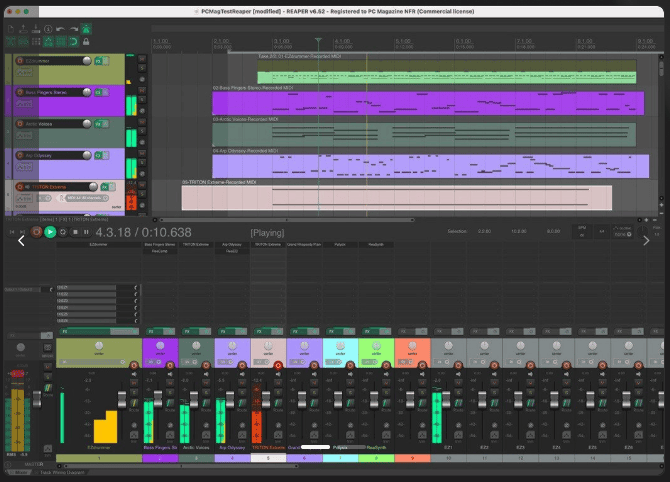This screenshot has width=670, height=482.
Task: Open MIDI All channels input dropdown
Action: coord(87,198)
